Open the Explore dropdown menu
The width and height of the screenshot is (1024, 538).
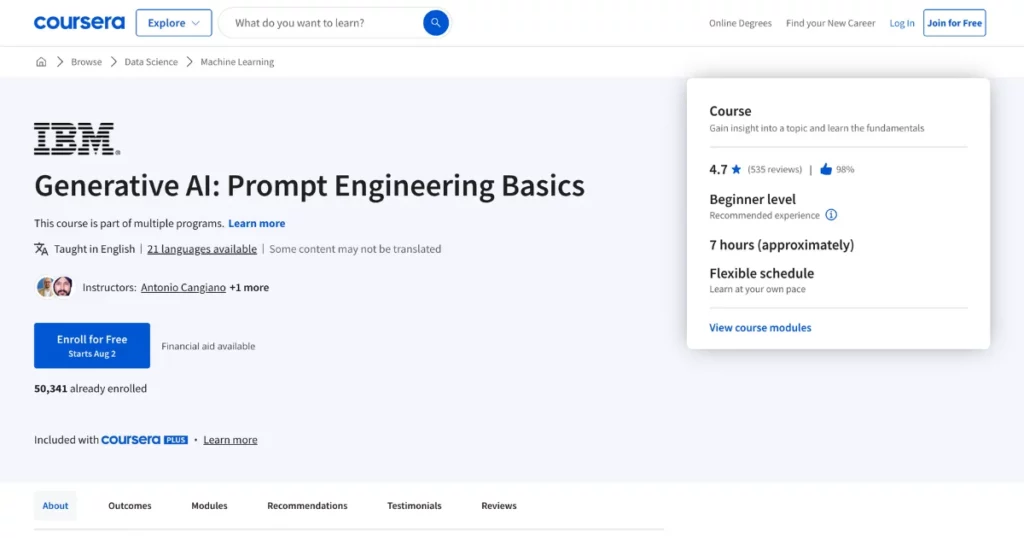point(174,23)
